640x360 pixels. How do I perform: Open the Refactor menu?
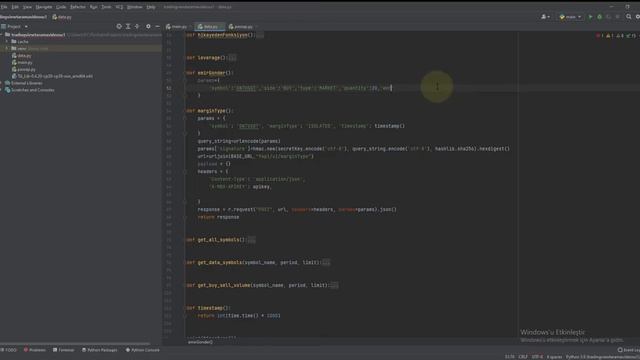(x=78, y=7)
